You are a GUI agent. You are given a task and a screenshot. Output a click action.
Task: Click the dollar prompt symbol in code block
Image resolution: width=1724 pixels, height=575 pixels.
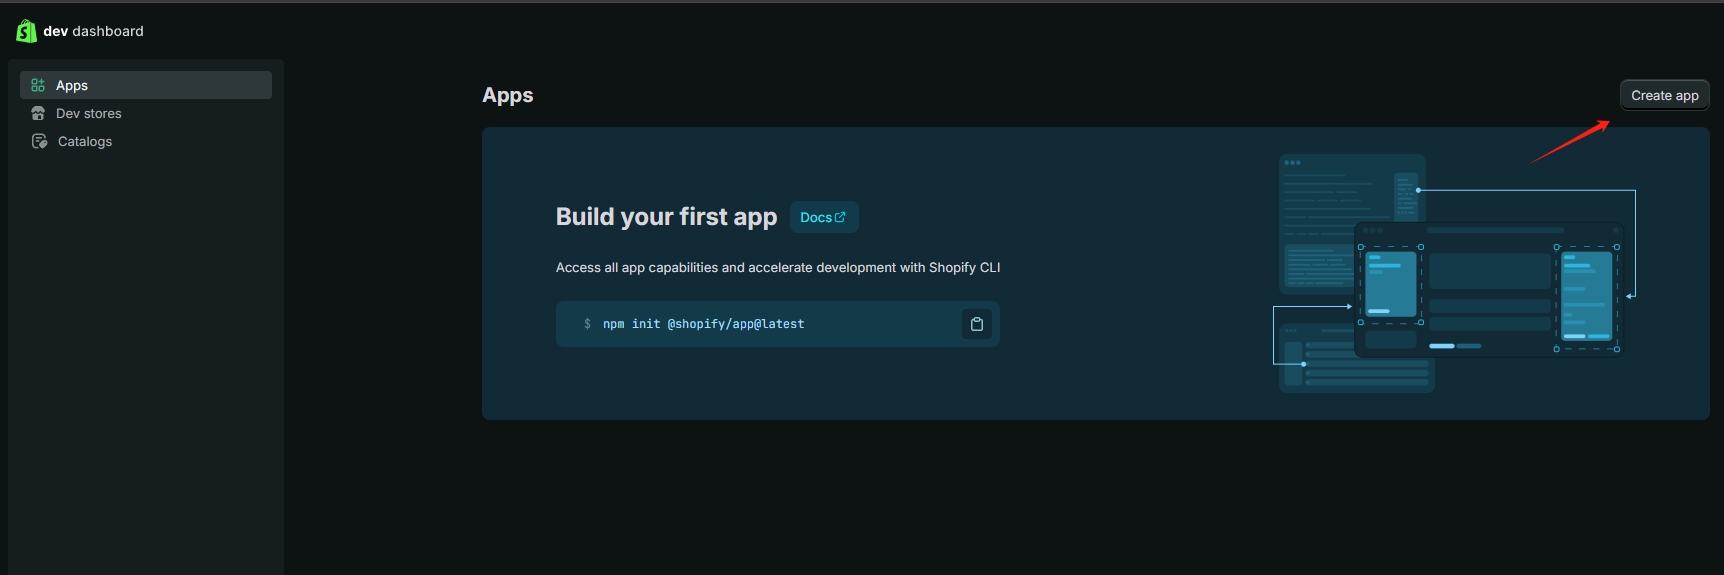click(x=587, y=324)
